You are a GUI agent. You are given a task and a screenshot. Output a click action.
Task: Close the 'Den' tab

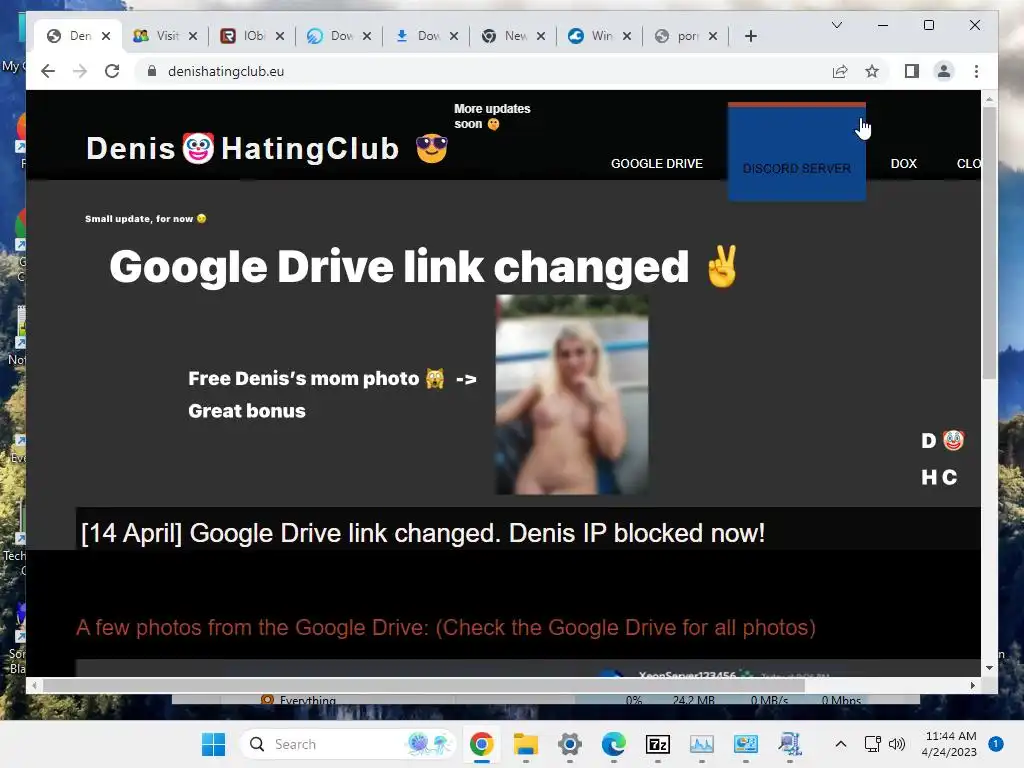[106, 36]
